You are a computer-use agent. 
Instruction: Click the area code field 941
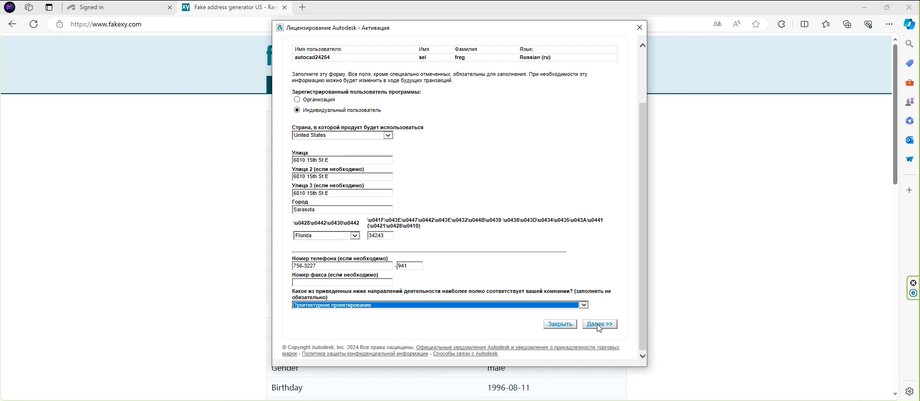(410, 266)
